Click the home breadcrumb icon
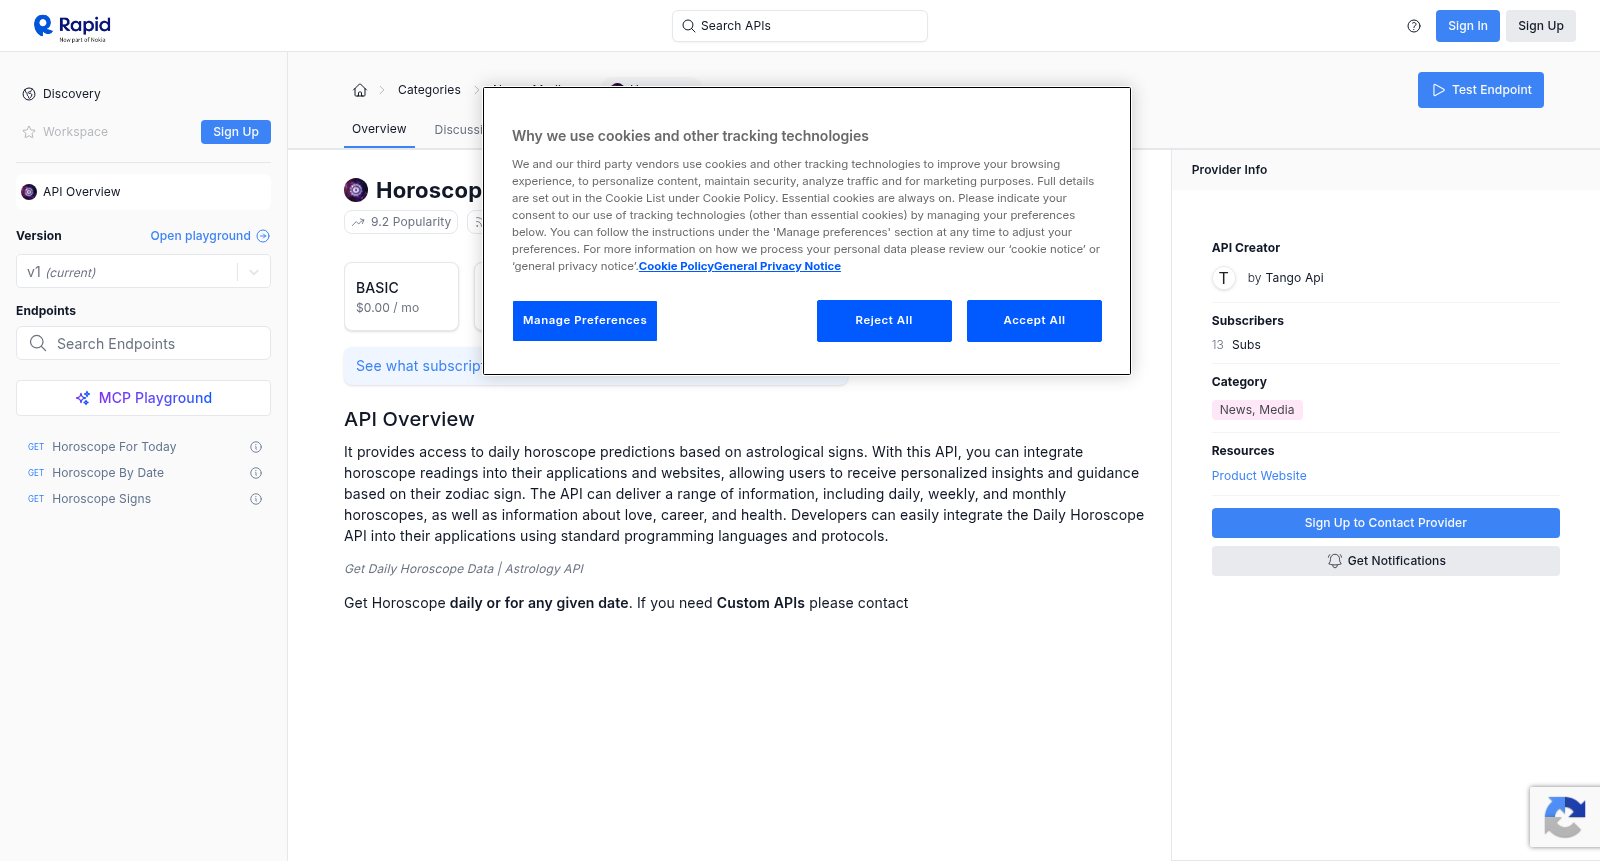Viewport: 1600px width, 861px height. point(360,90)
